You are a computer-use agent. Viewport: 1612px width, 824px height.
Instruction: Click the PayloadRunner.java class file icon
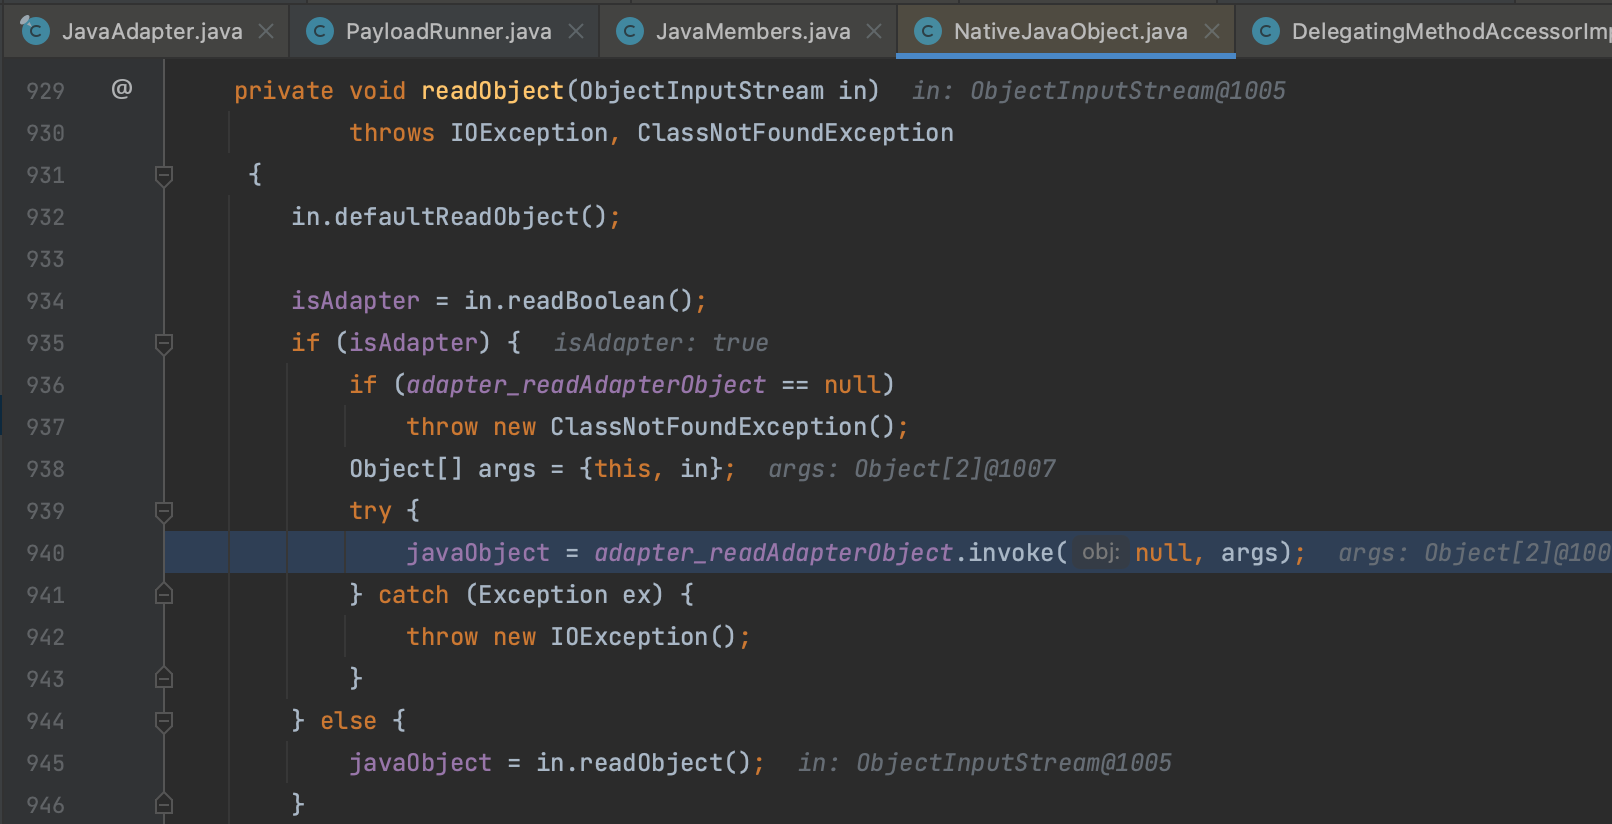[319, 32]
